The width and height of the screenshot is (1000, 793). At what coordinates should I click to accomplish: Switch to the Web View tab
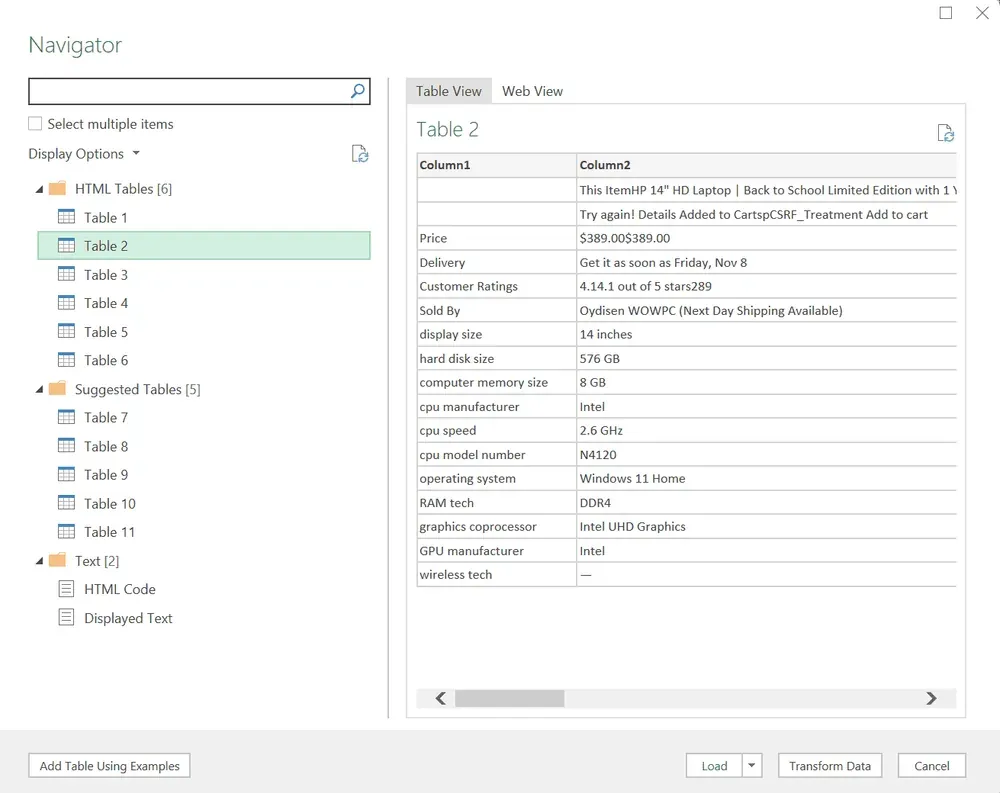tap(533, 91)
